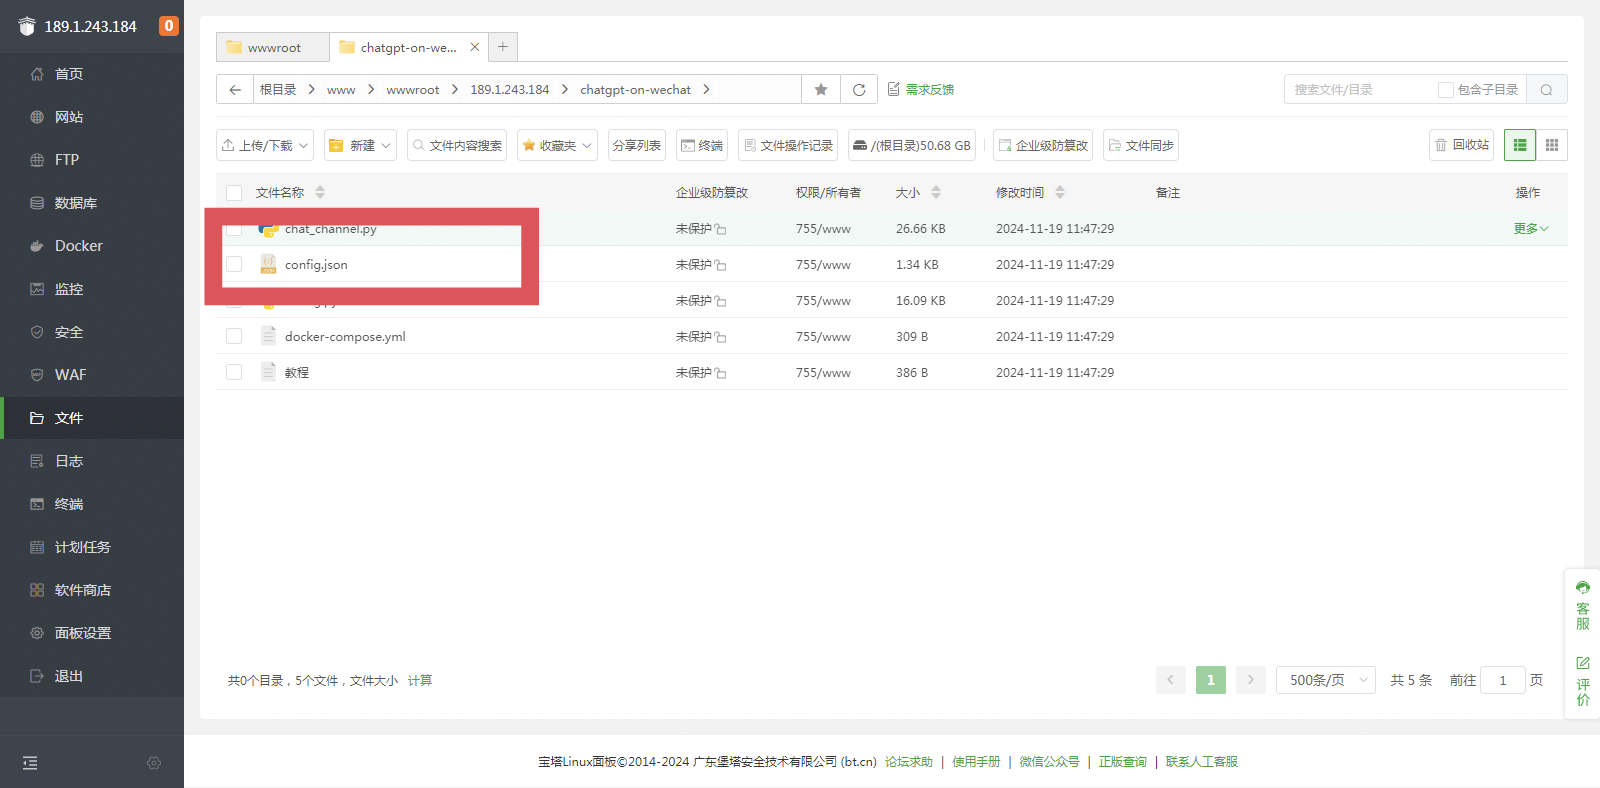Switch to wwwroot tab
The width and height of the screenshot is (1600, 788).
point(273,47)
